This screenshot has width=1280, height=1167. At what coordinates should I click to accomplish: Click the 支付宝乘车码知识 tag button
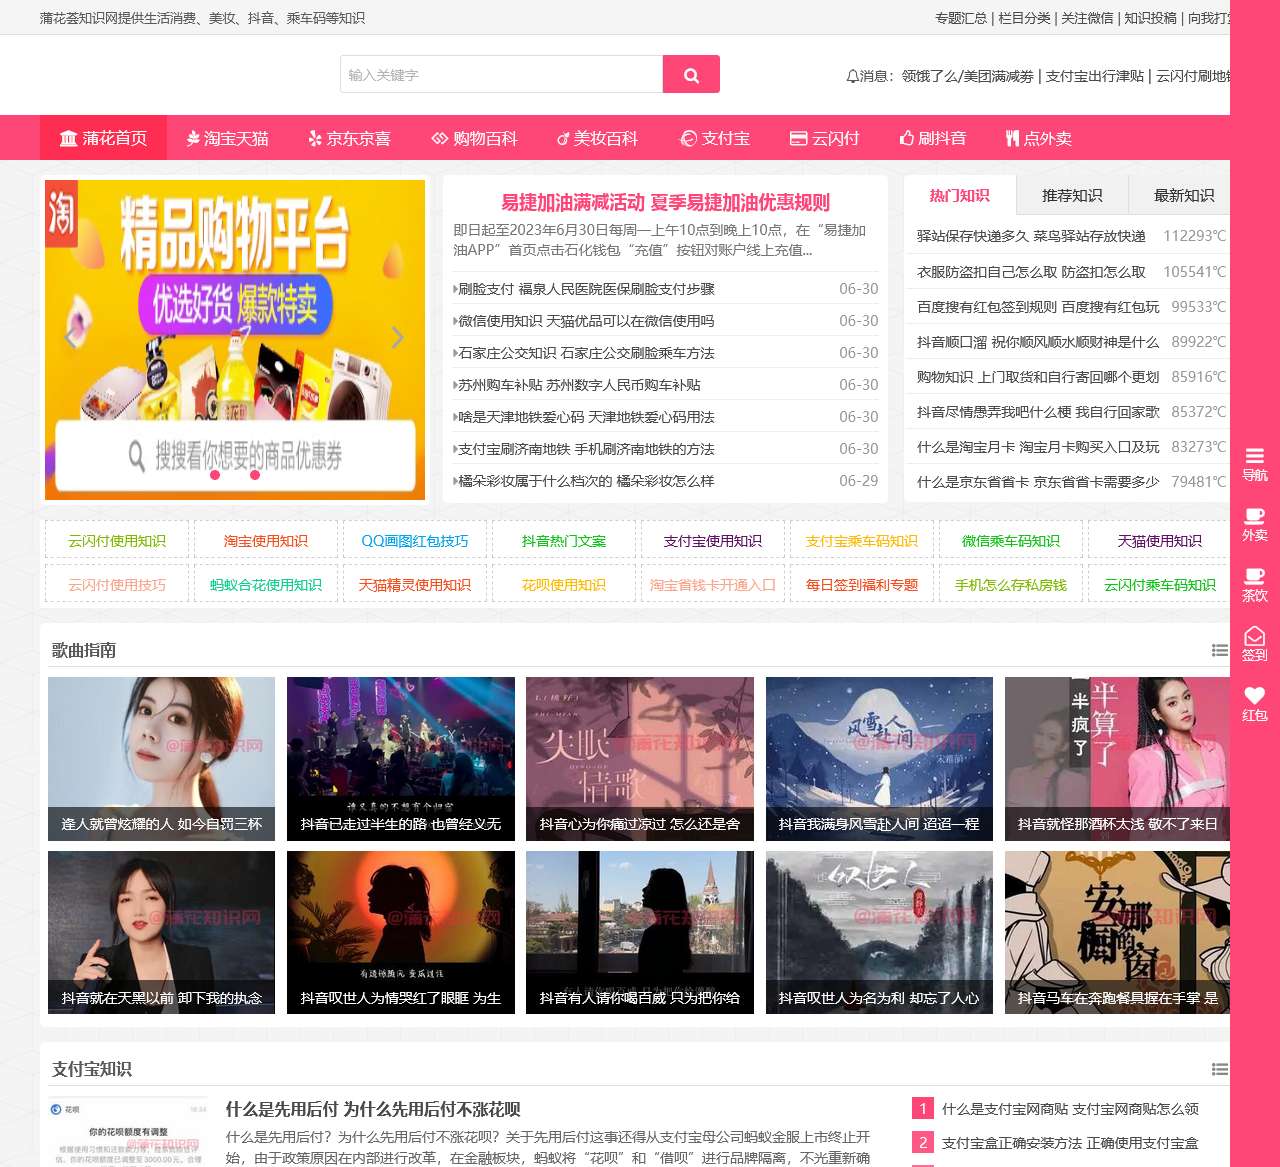(862, 541)
